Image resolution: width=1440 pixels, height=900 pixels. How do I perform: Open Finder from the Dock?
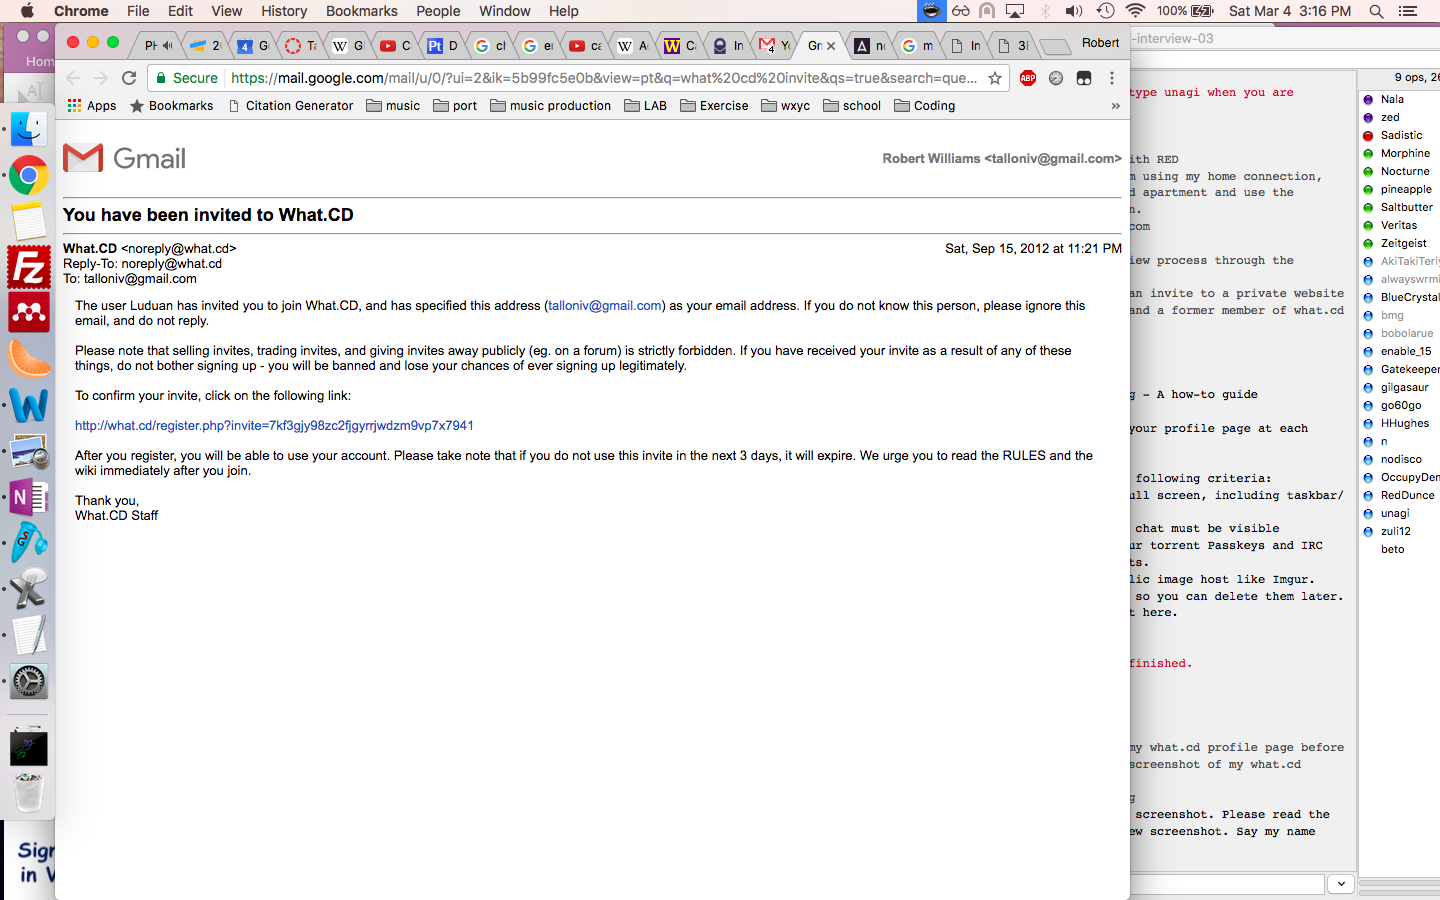29,129
